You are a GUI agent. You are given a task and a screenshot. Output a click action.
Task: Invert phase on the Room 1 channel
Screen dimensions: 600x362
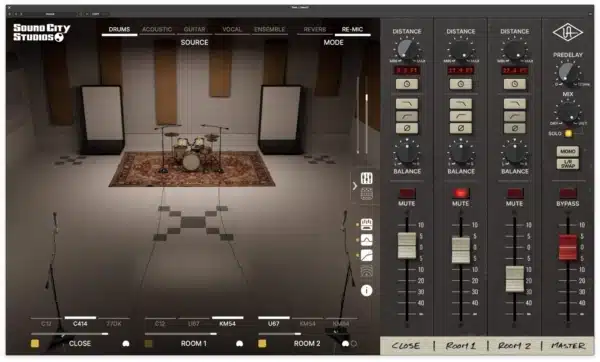[461, 128]
